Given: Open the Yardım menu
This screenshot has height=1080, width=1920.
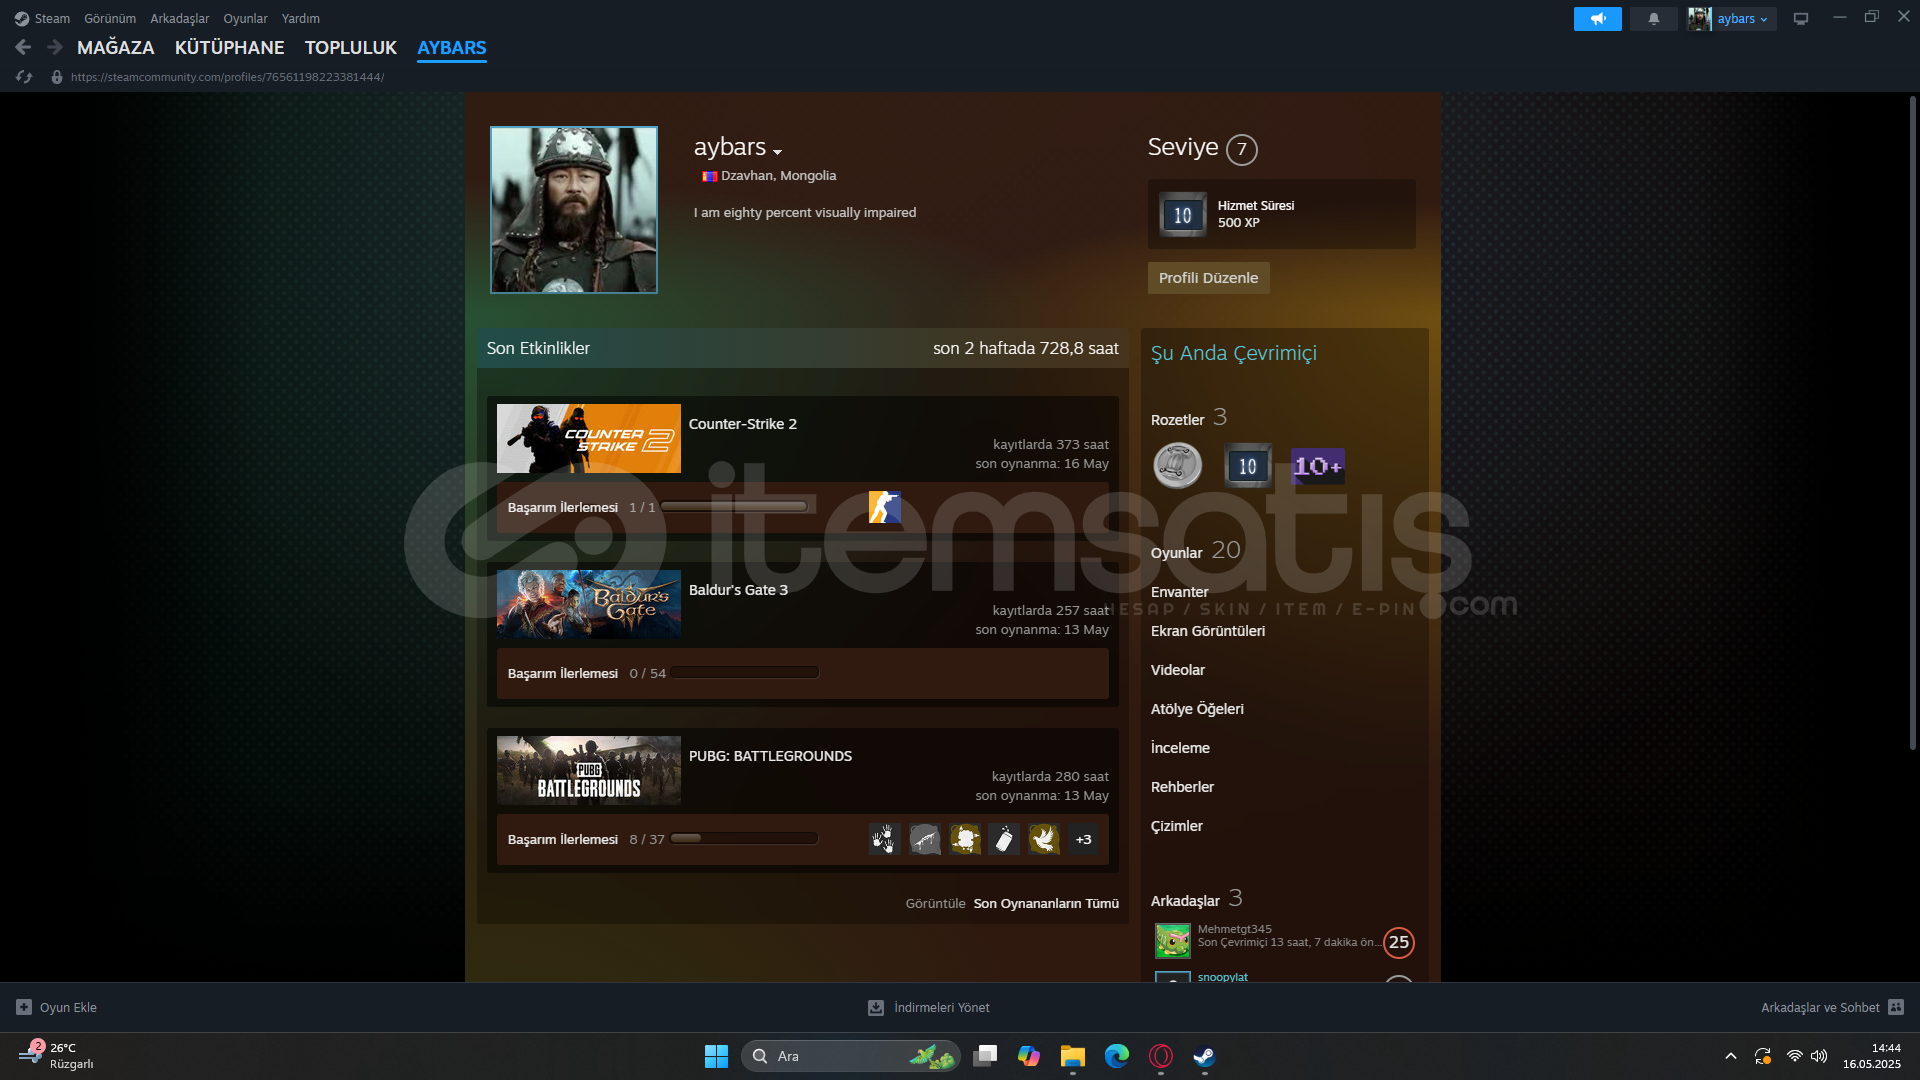Looking at the screenshot, I should pos(301,19).
